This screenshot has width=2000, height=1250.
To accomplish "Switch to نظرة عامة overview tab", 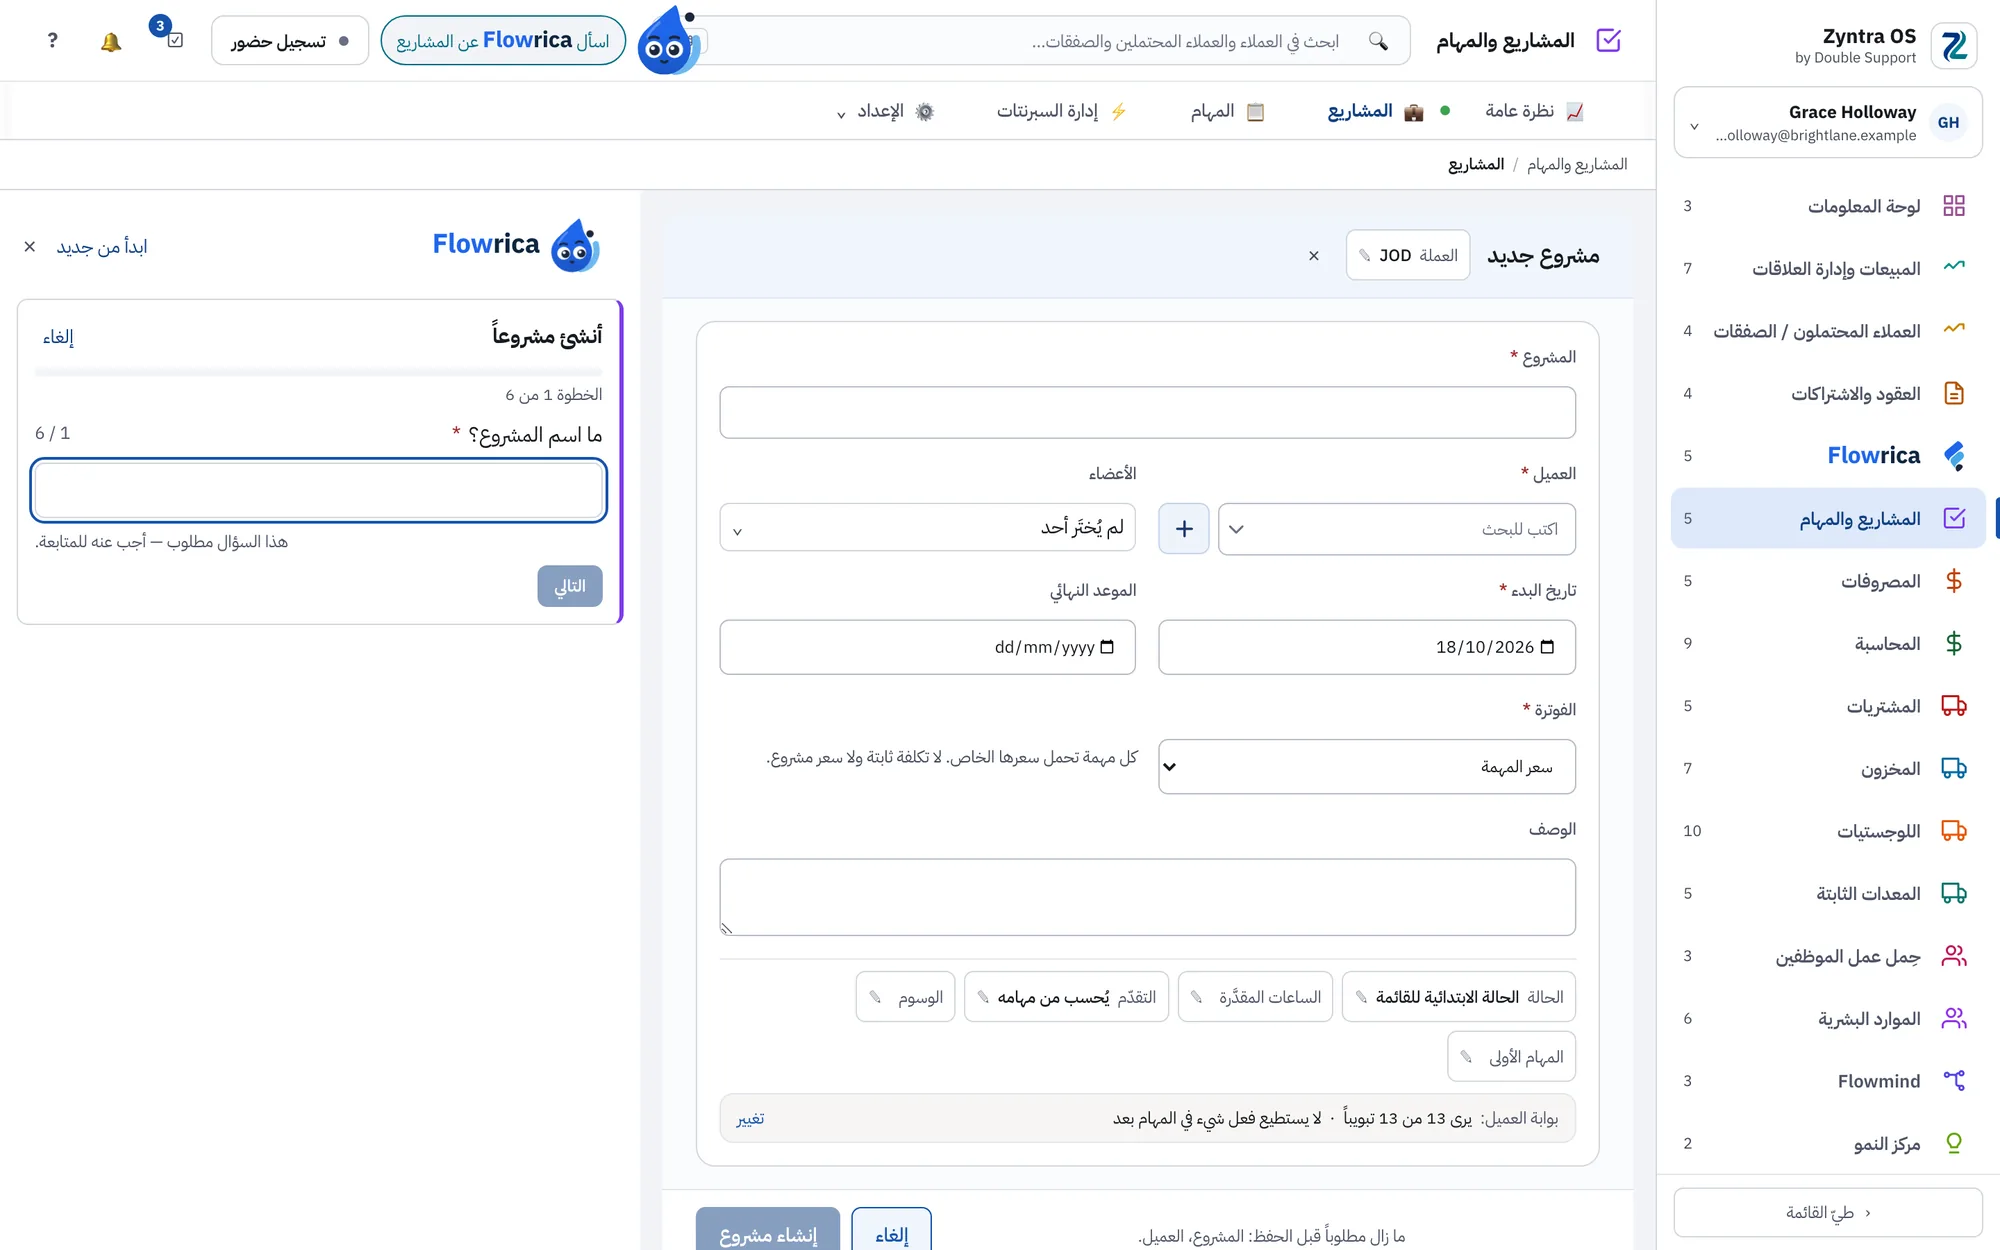I will [1534, 111].
